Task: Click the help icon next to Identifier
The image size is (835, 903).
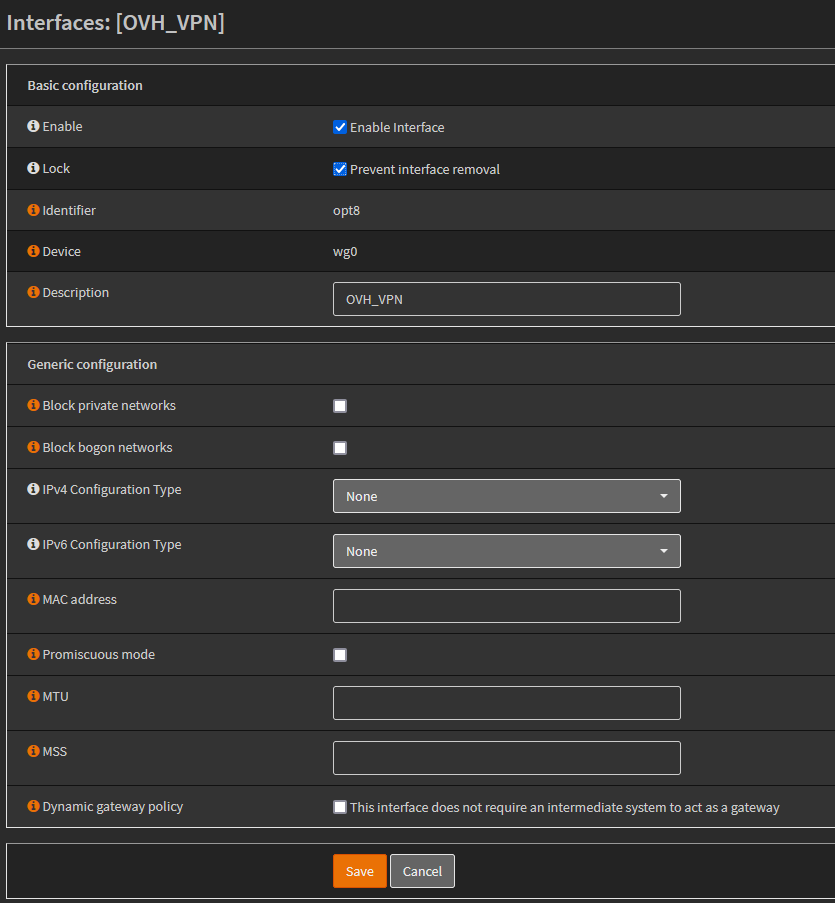Action: pos(33,211)
